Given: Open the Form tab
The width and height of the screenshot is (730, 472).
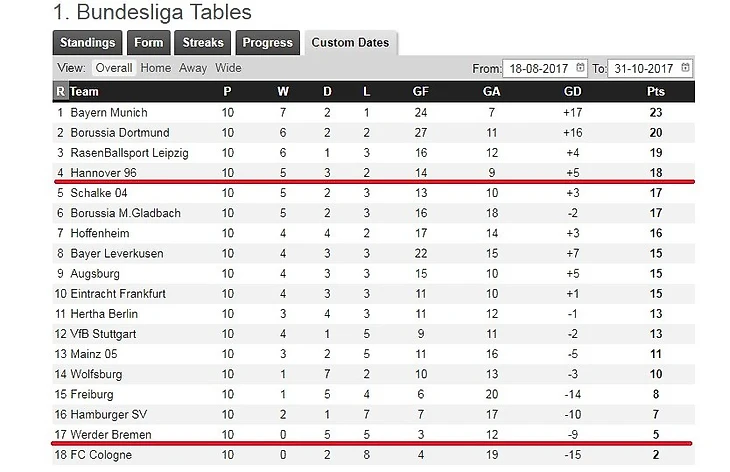Looking at the screenshot, I should click(x=149, y=43).
